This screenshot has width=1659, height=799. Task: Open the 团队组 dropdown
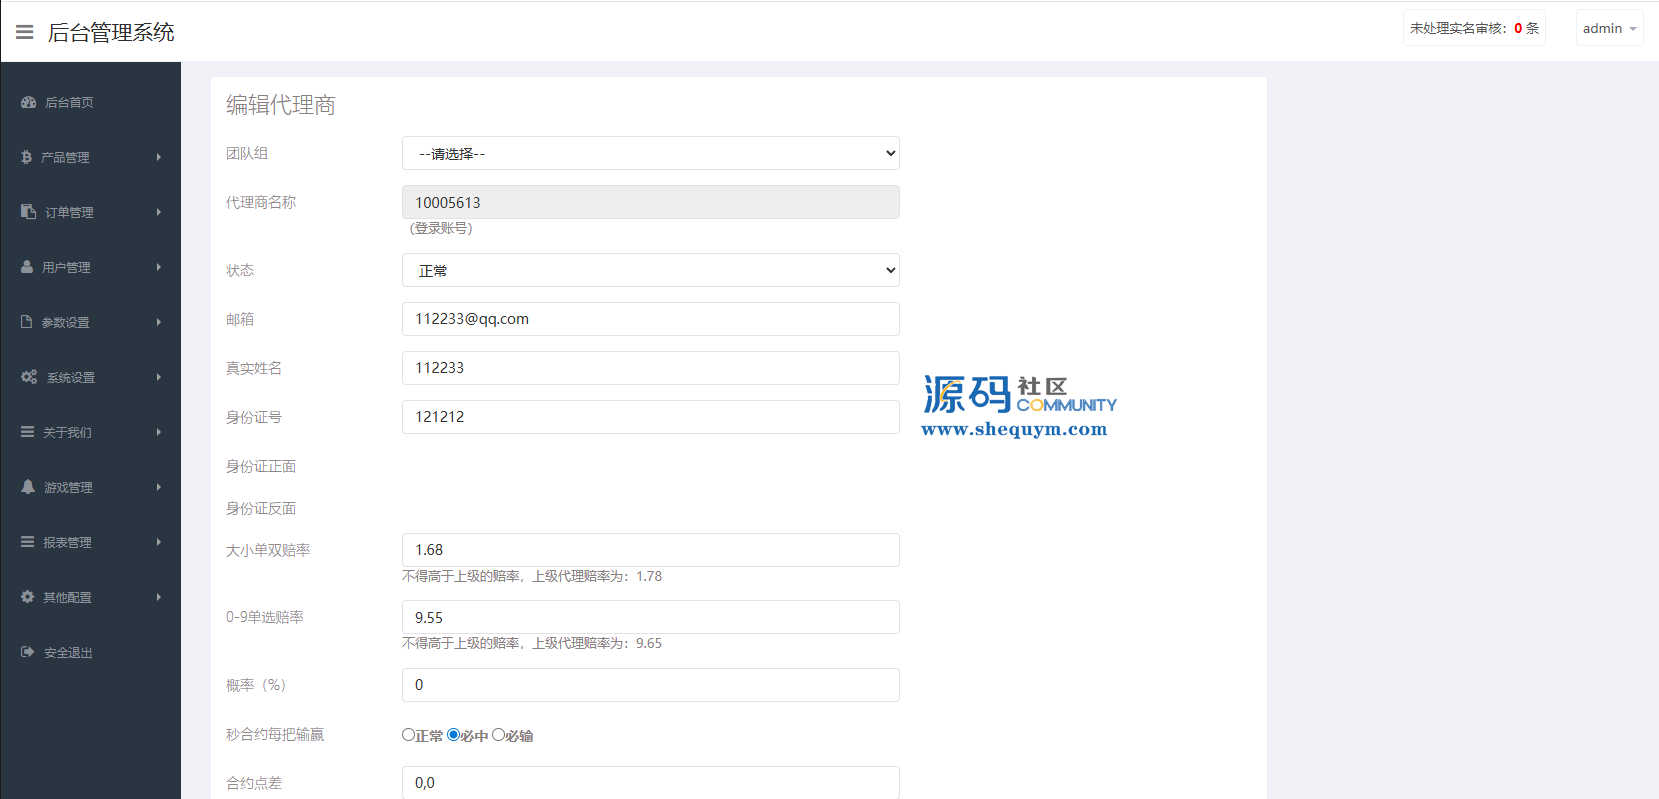pyautogui.click(x=650, y=154)
